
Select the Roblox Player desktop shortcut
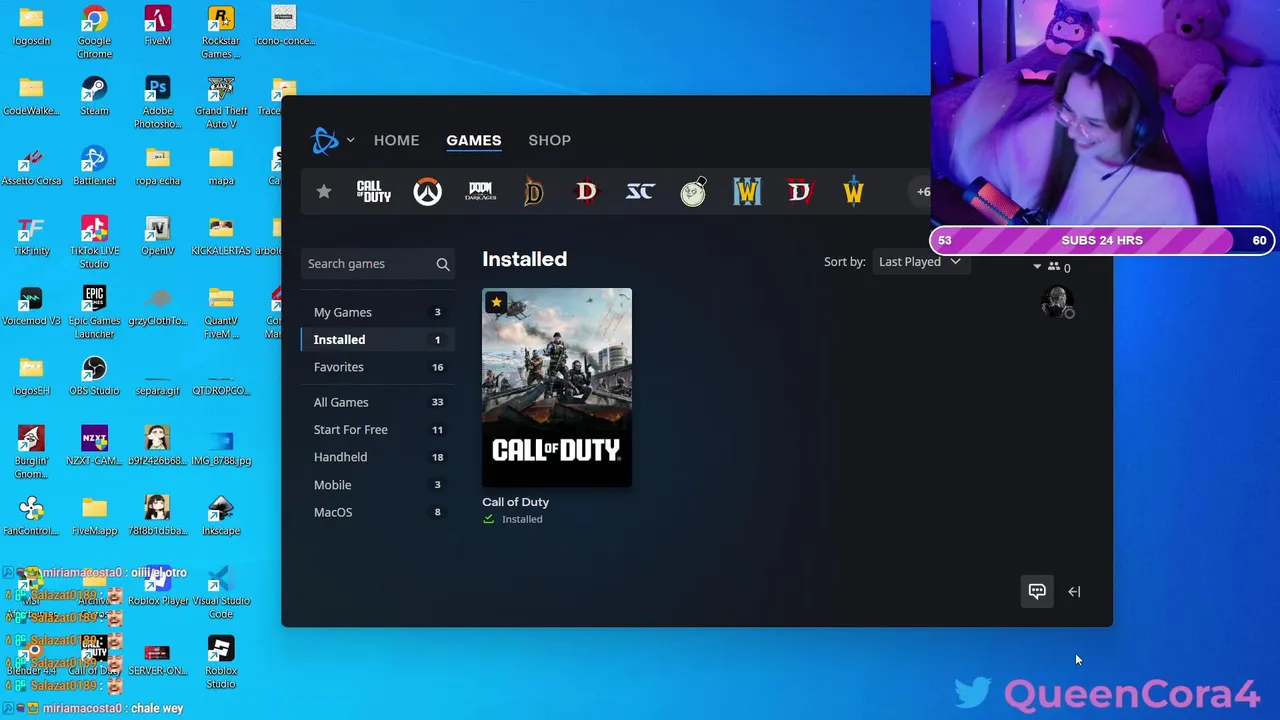pyautogui.click(x=157, y=587)
